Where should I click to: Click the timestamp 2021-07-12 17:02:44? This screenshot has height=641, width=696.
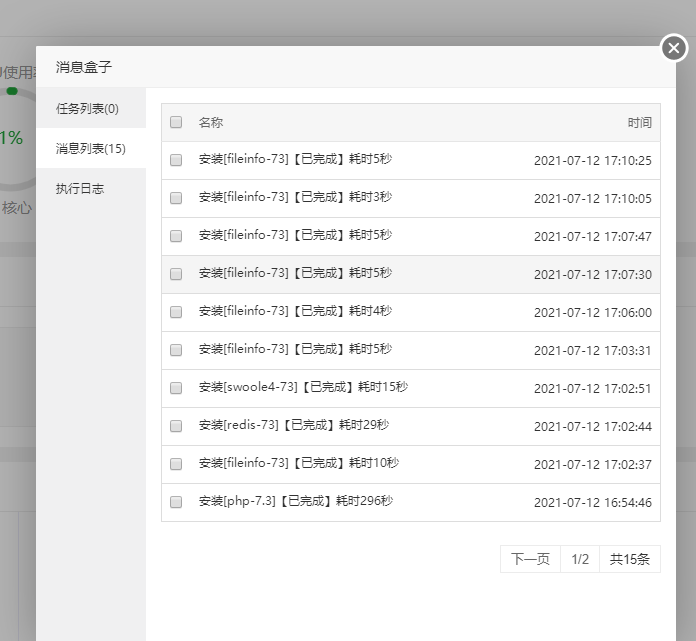point(593,427)
